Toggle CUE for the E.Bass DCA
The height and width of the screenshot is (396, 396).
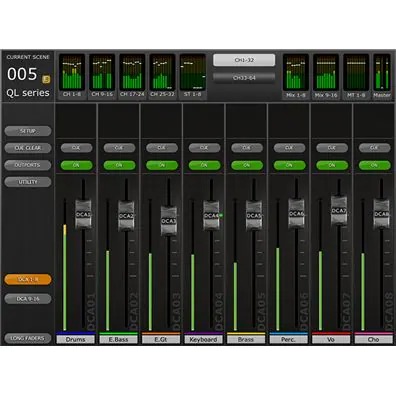point(119,148)
